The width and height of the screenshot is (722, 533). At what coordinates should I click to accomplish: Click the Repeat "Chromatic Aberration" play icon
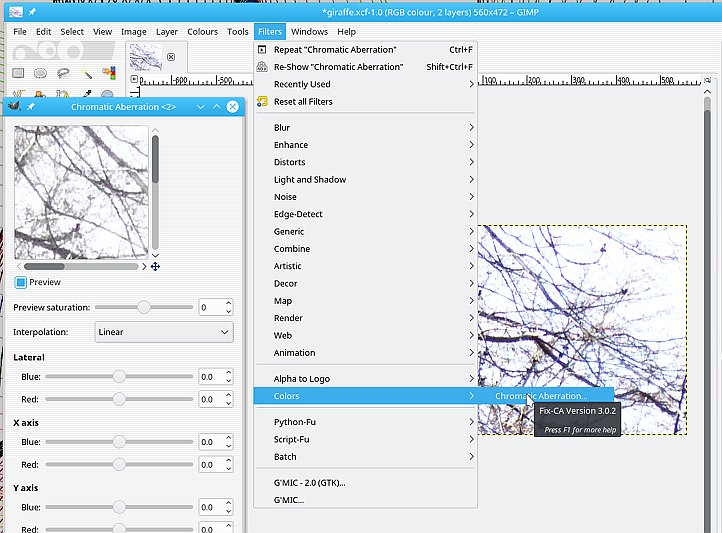262,50
